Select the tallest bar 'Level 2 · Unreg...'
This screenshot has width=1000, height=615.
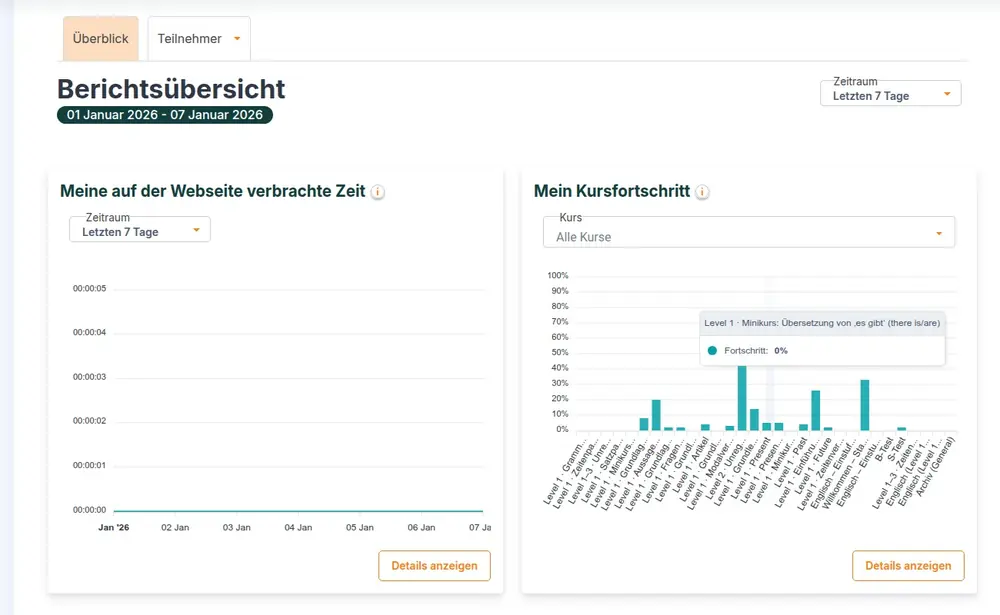click(742, 397)
